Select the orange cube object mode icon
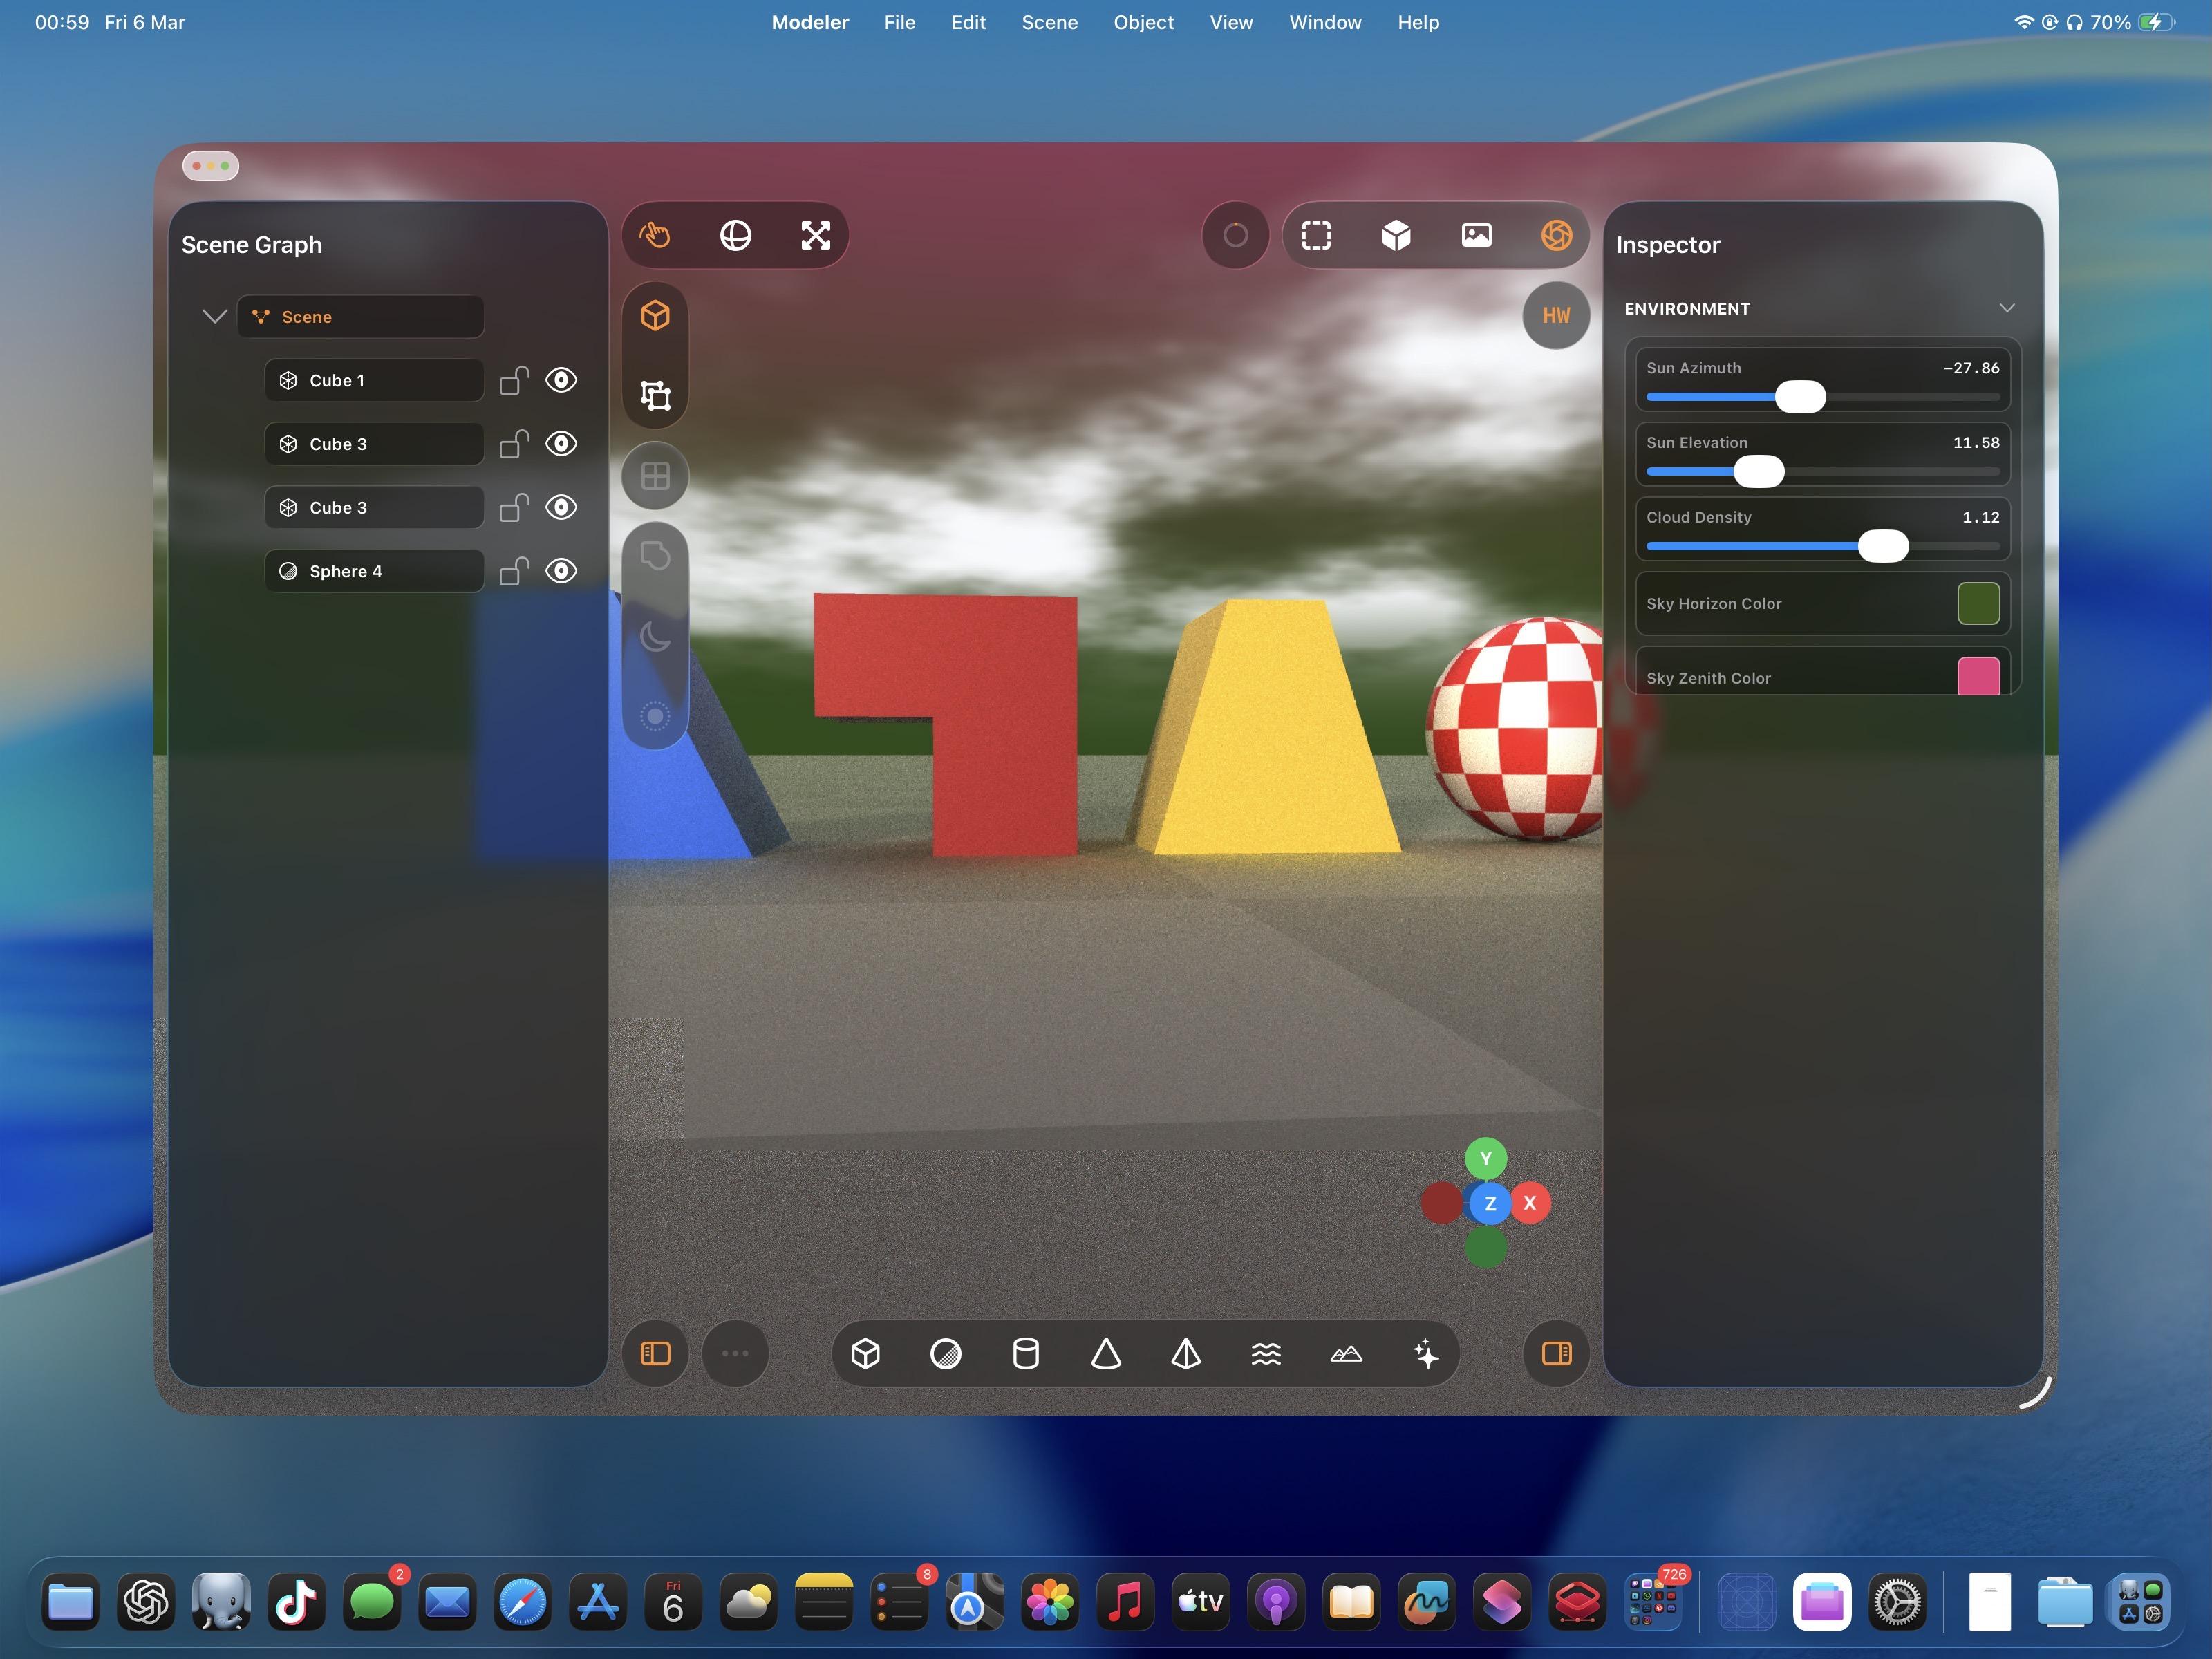 pos(655,316)
